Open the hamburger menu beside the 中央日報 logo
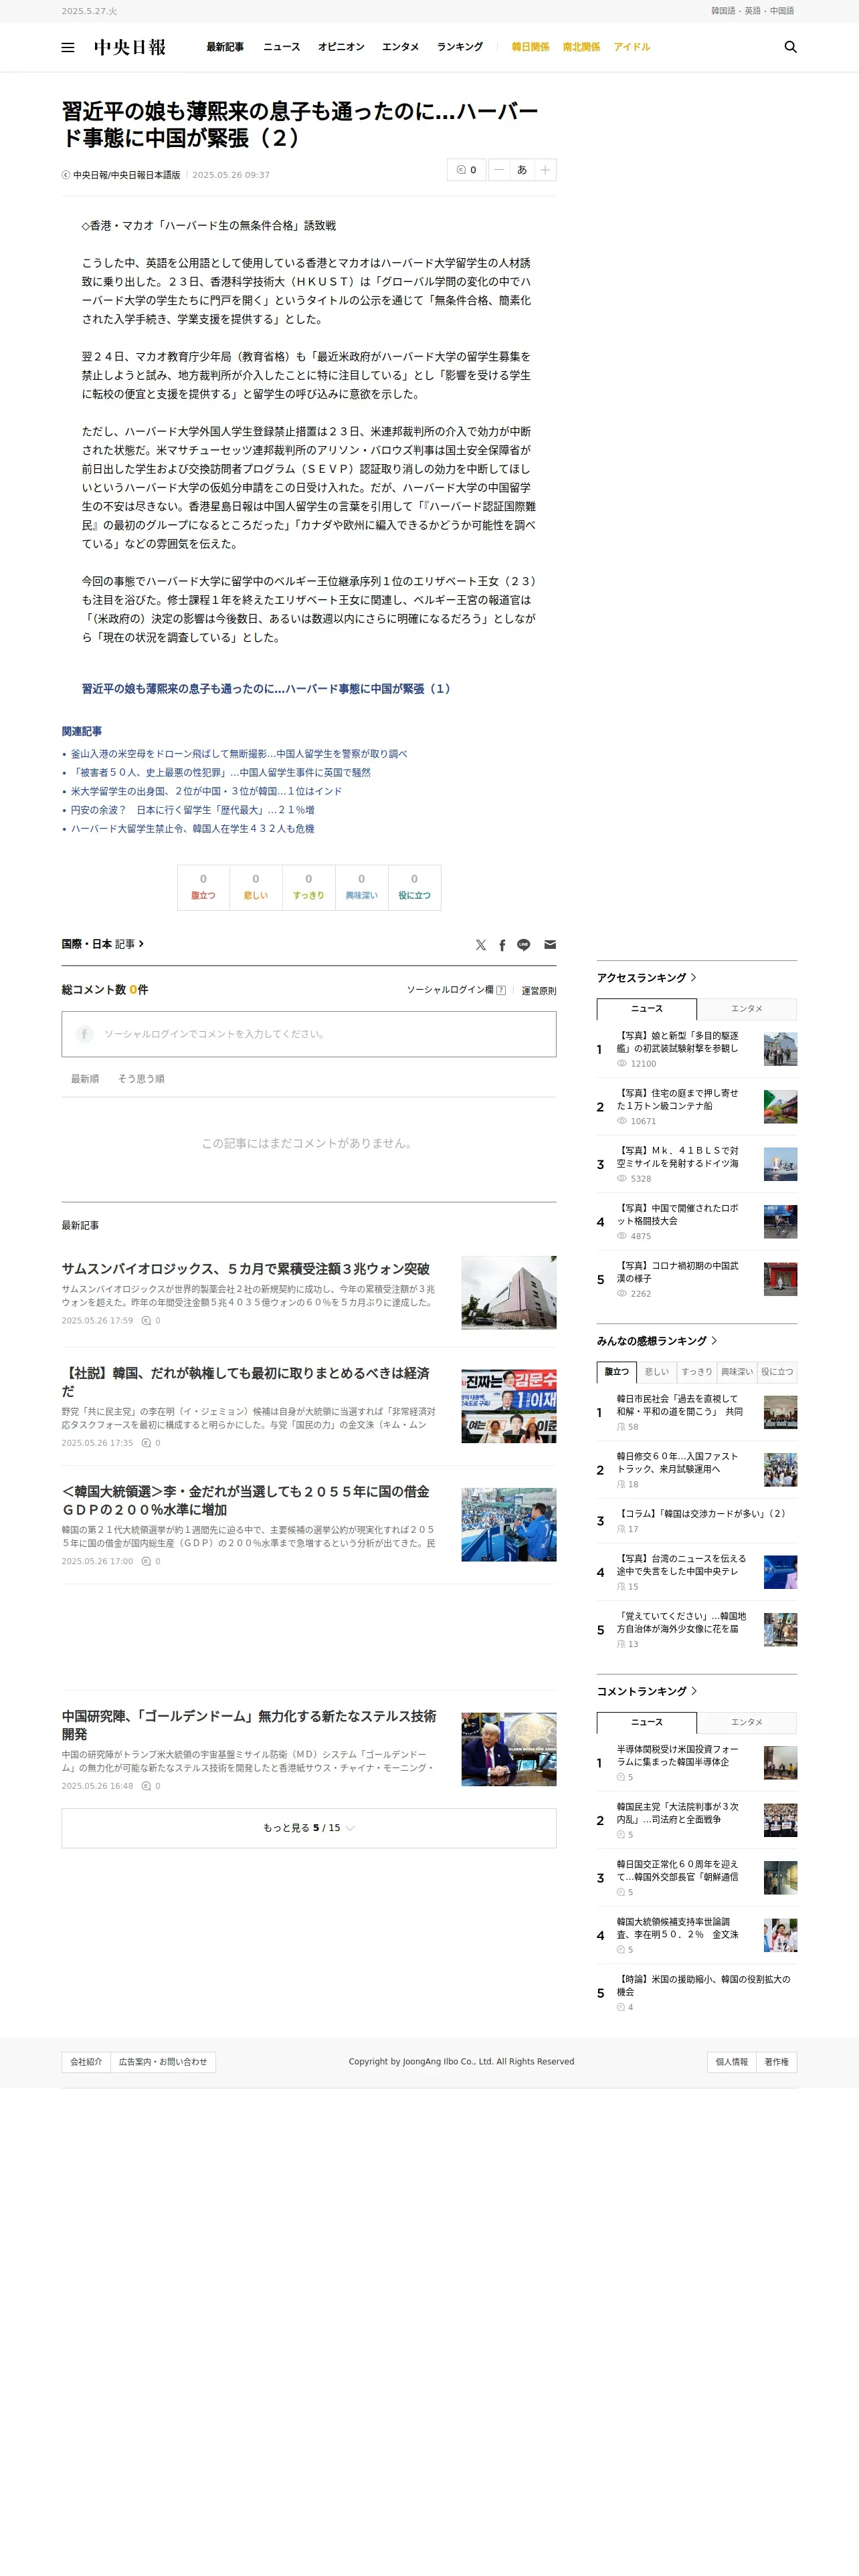The width and height of the screenshot is (859, 2576). (x=68, y=47)
